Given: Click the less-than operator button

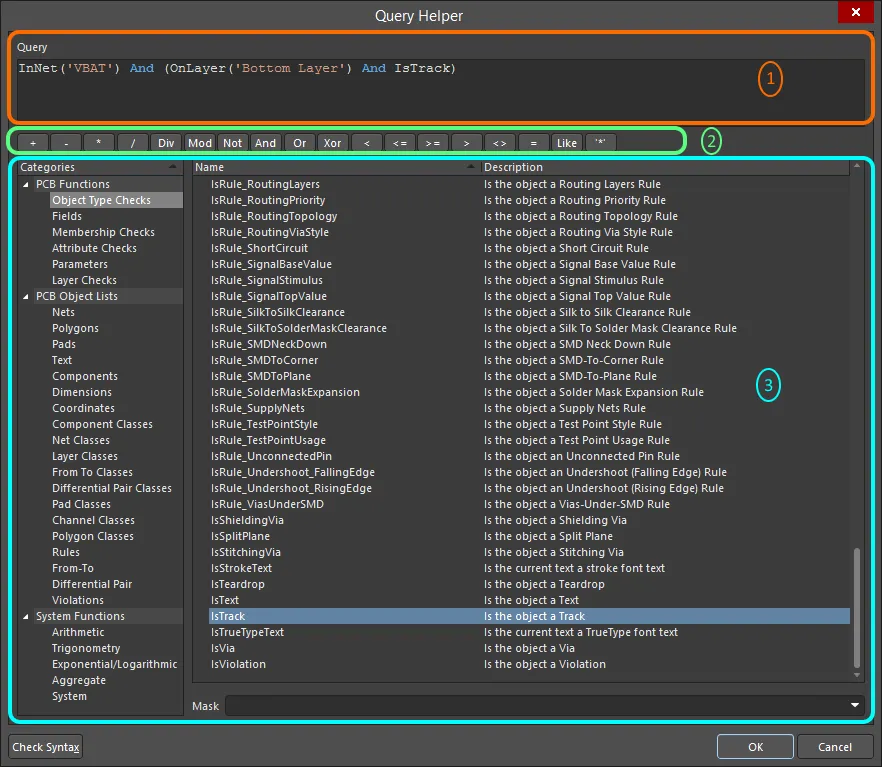Looking at the screenshot, I should tap(367, 143).
